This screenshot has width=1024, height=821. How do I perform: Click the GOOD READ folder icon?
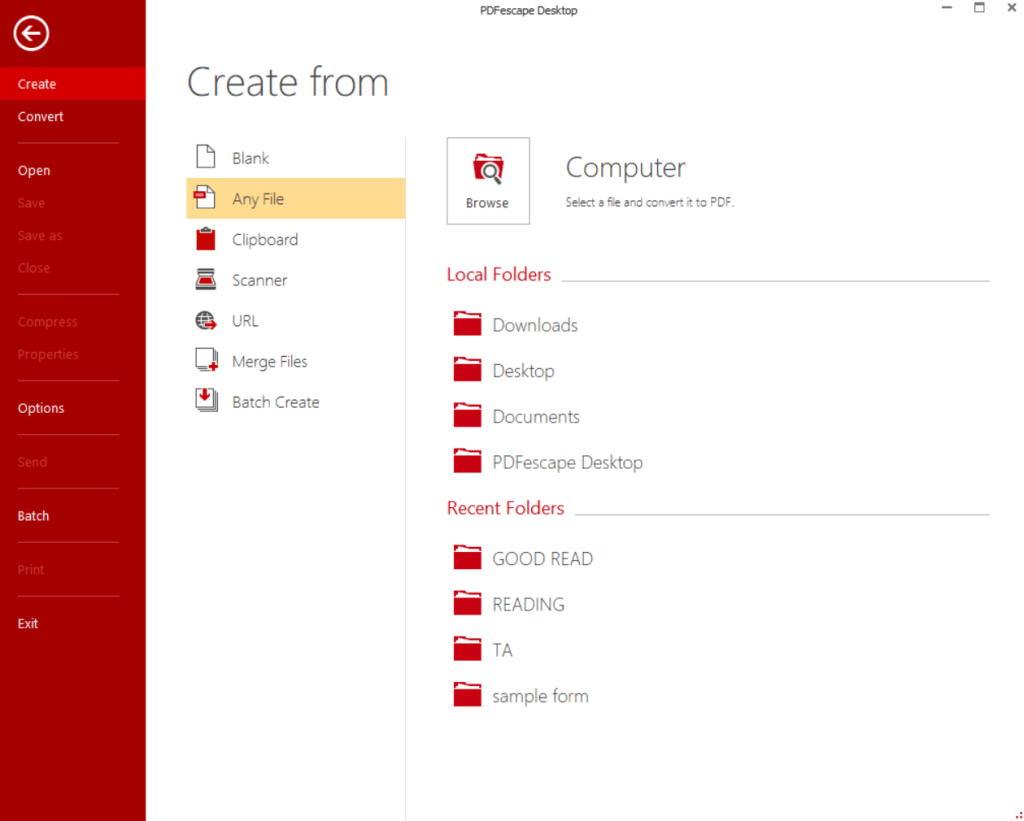click(468, 558)
